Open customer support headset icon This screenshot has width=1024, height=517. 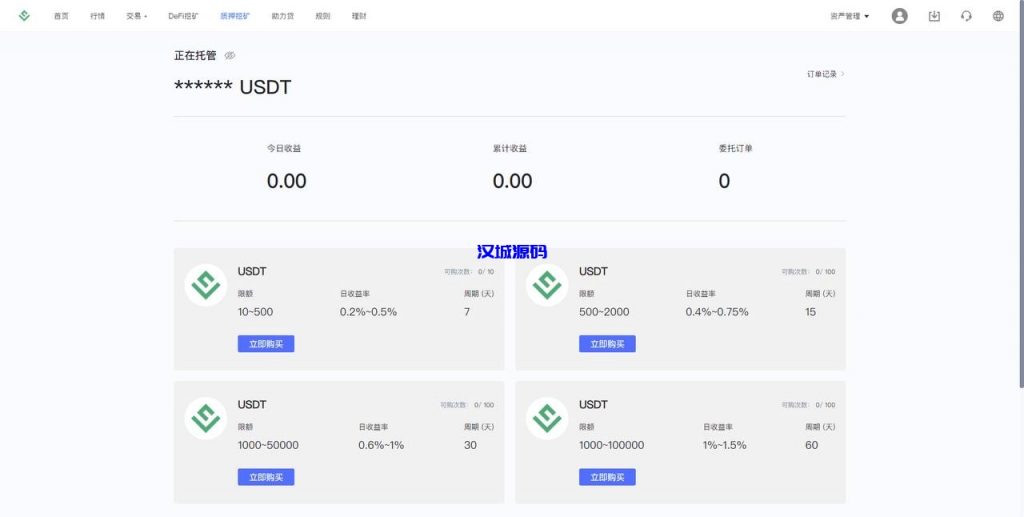(966, 16)
